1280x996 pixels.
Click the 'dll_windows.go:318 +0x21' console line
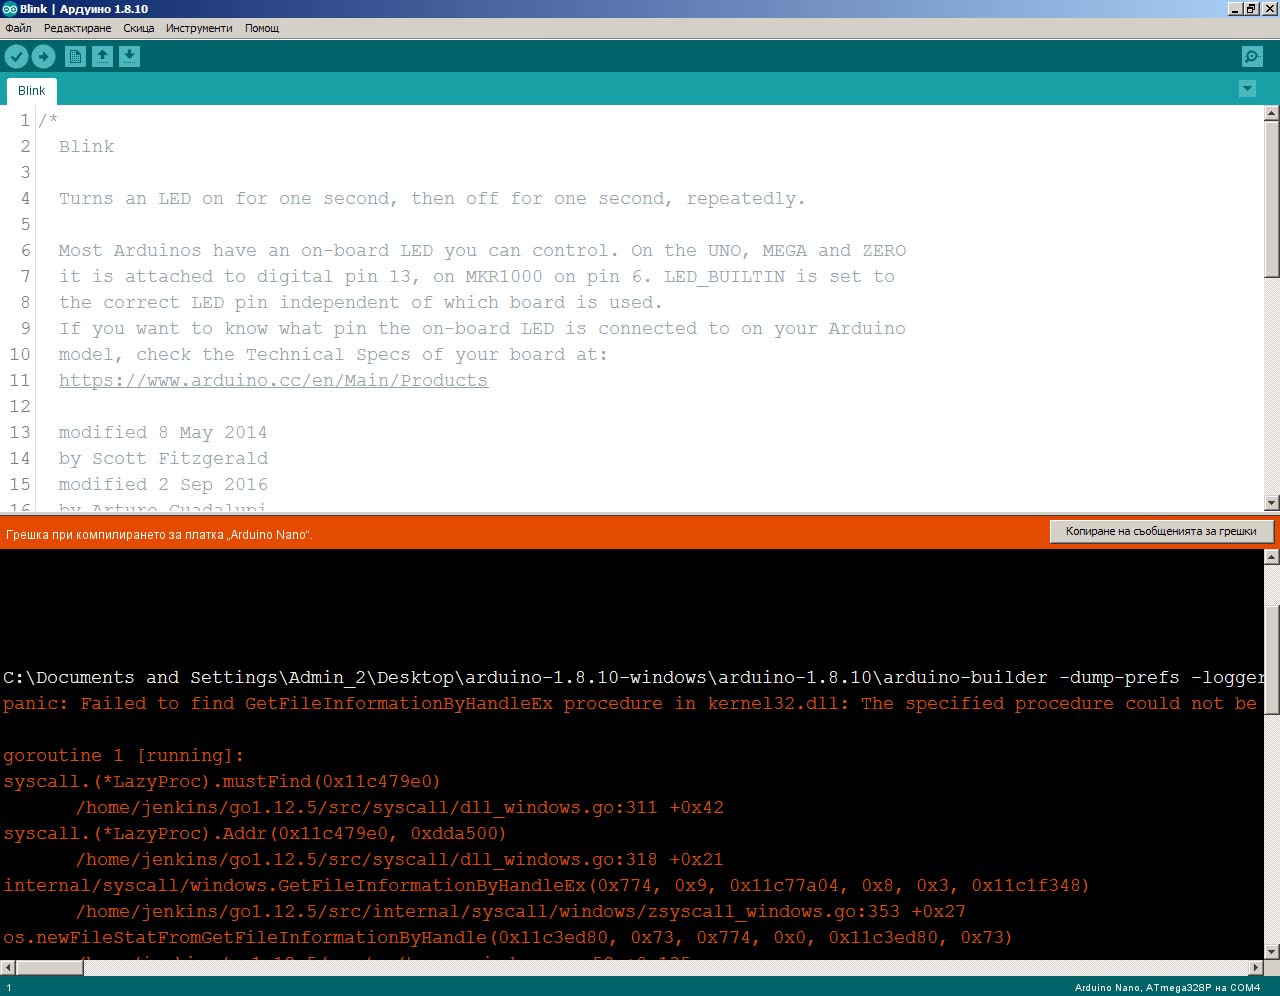400,859
